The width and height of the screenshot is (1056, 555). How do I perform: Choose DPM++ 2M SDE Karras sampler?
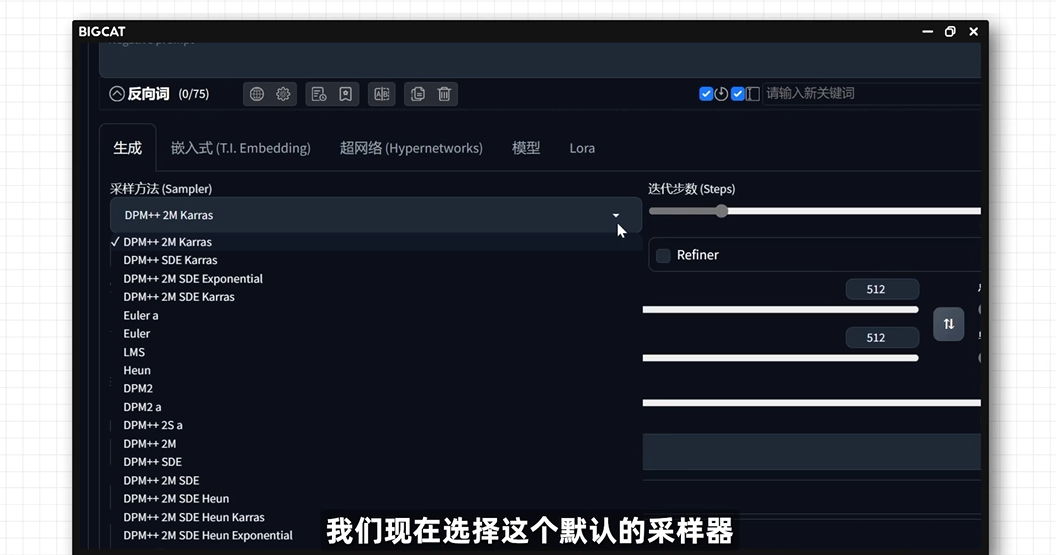179,297
